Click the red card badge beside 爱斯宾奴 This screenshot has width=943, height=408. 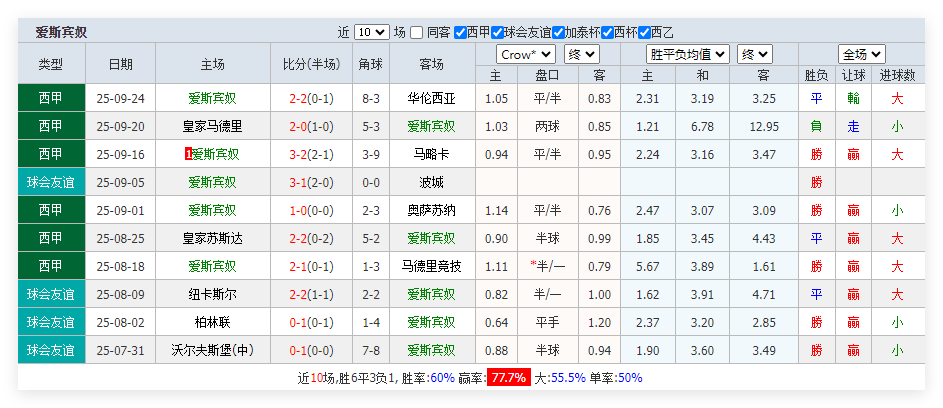coord(188,154)
